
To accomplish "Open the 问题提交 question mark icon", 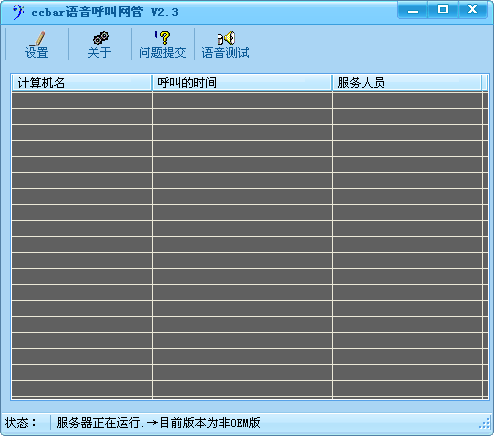I will (x=163, y=38).
